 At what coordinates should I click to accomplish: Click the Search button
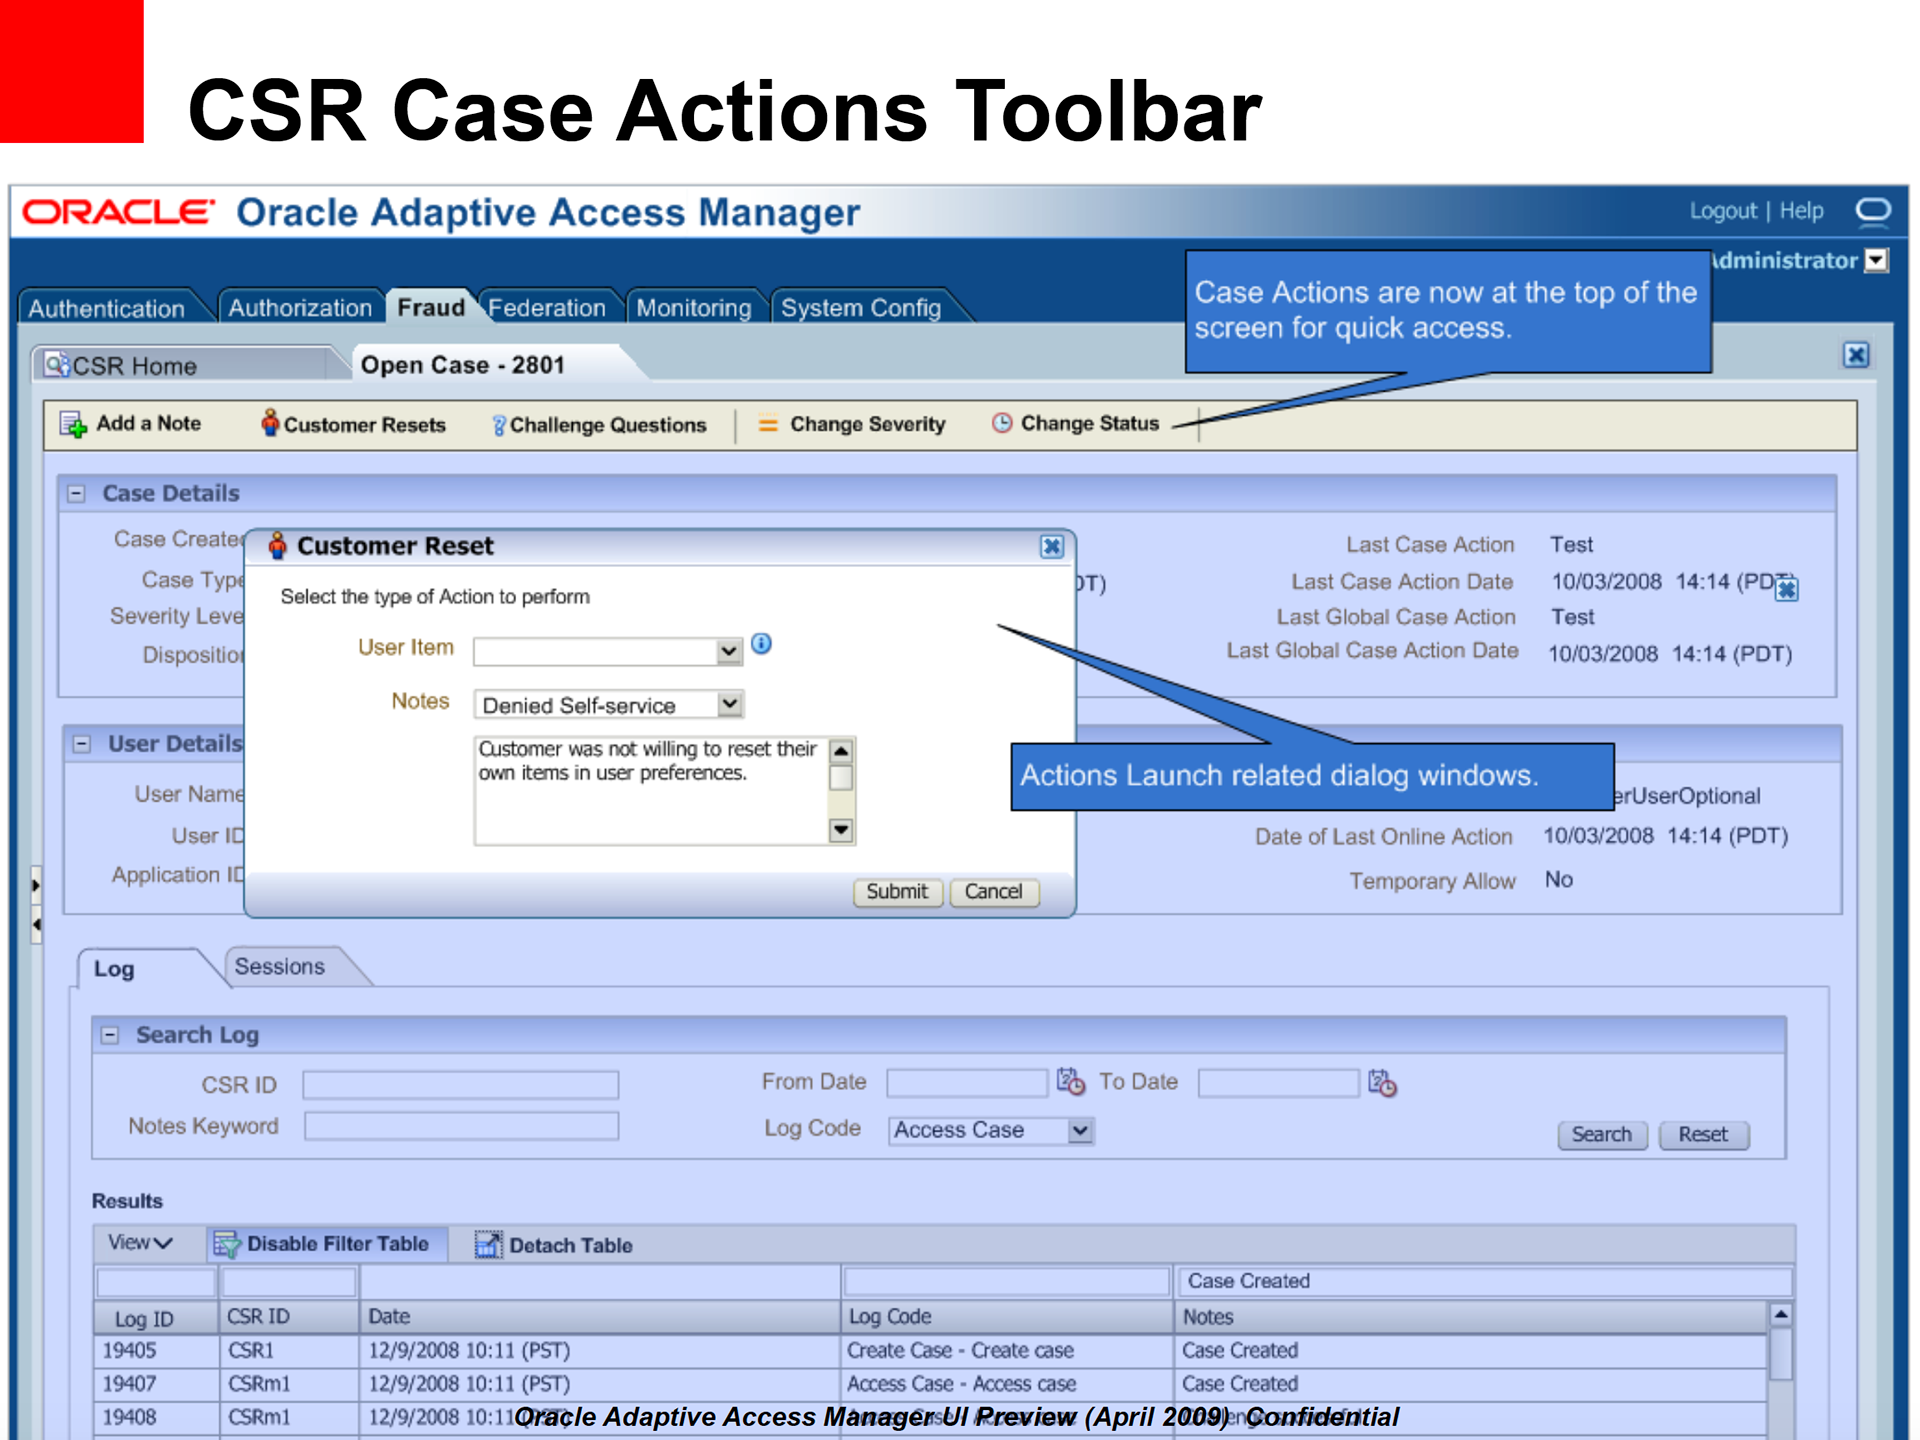[x=1601, y=1134]
